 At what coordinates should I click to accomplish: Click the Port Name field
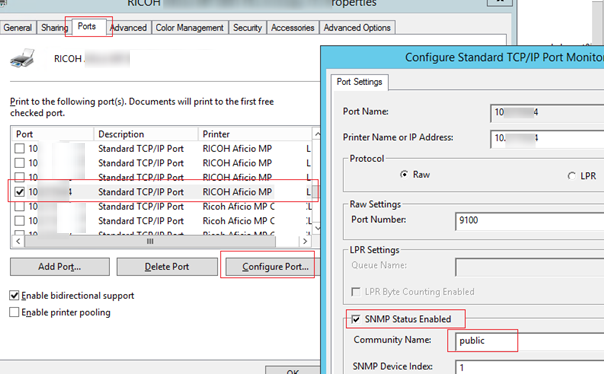point(547,113)
